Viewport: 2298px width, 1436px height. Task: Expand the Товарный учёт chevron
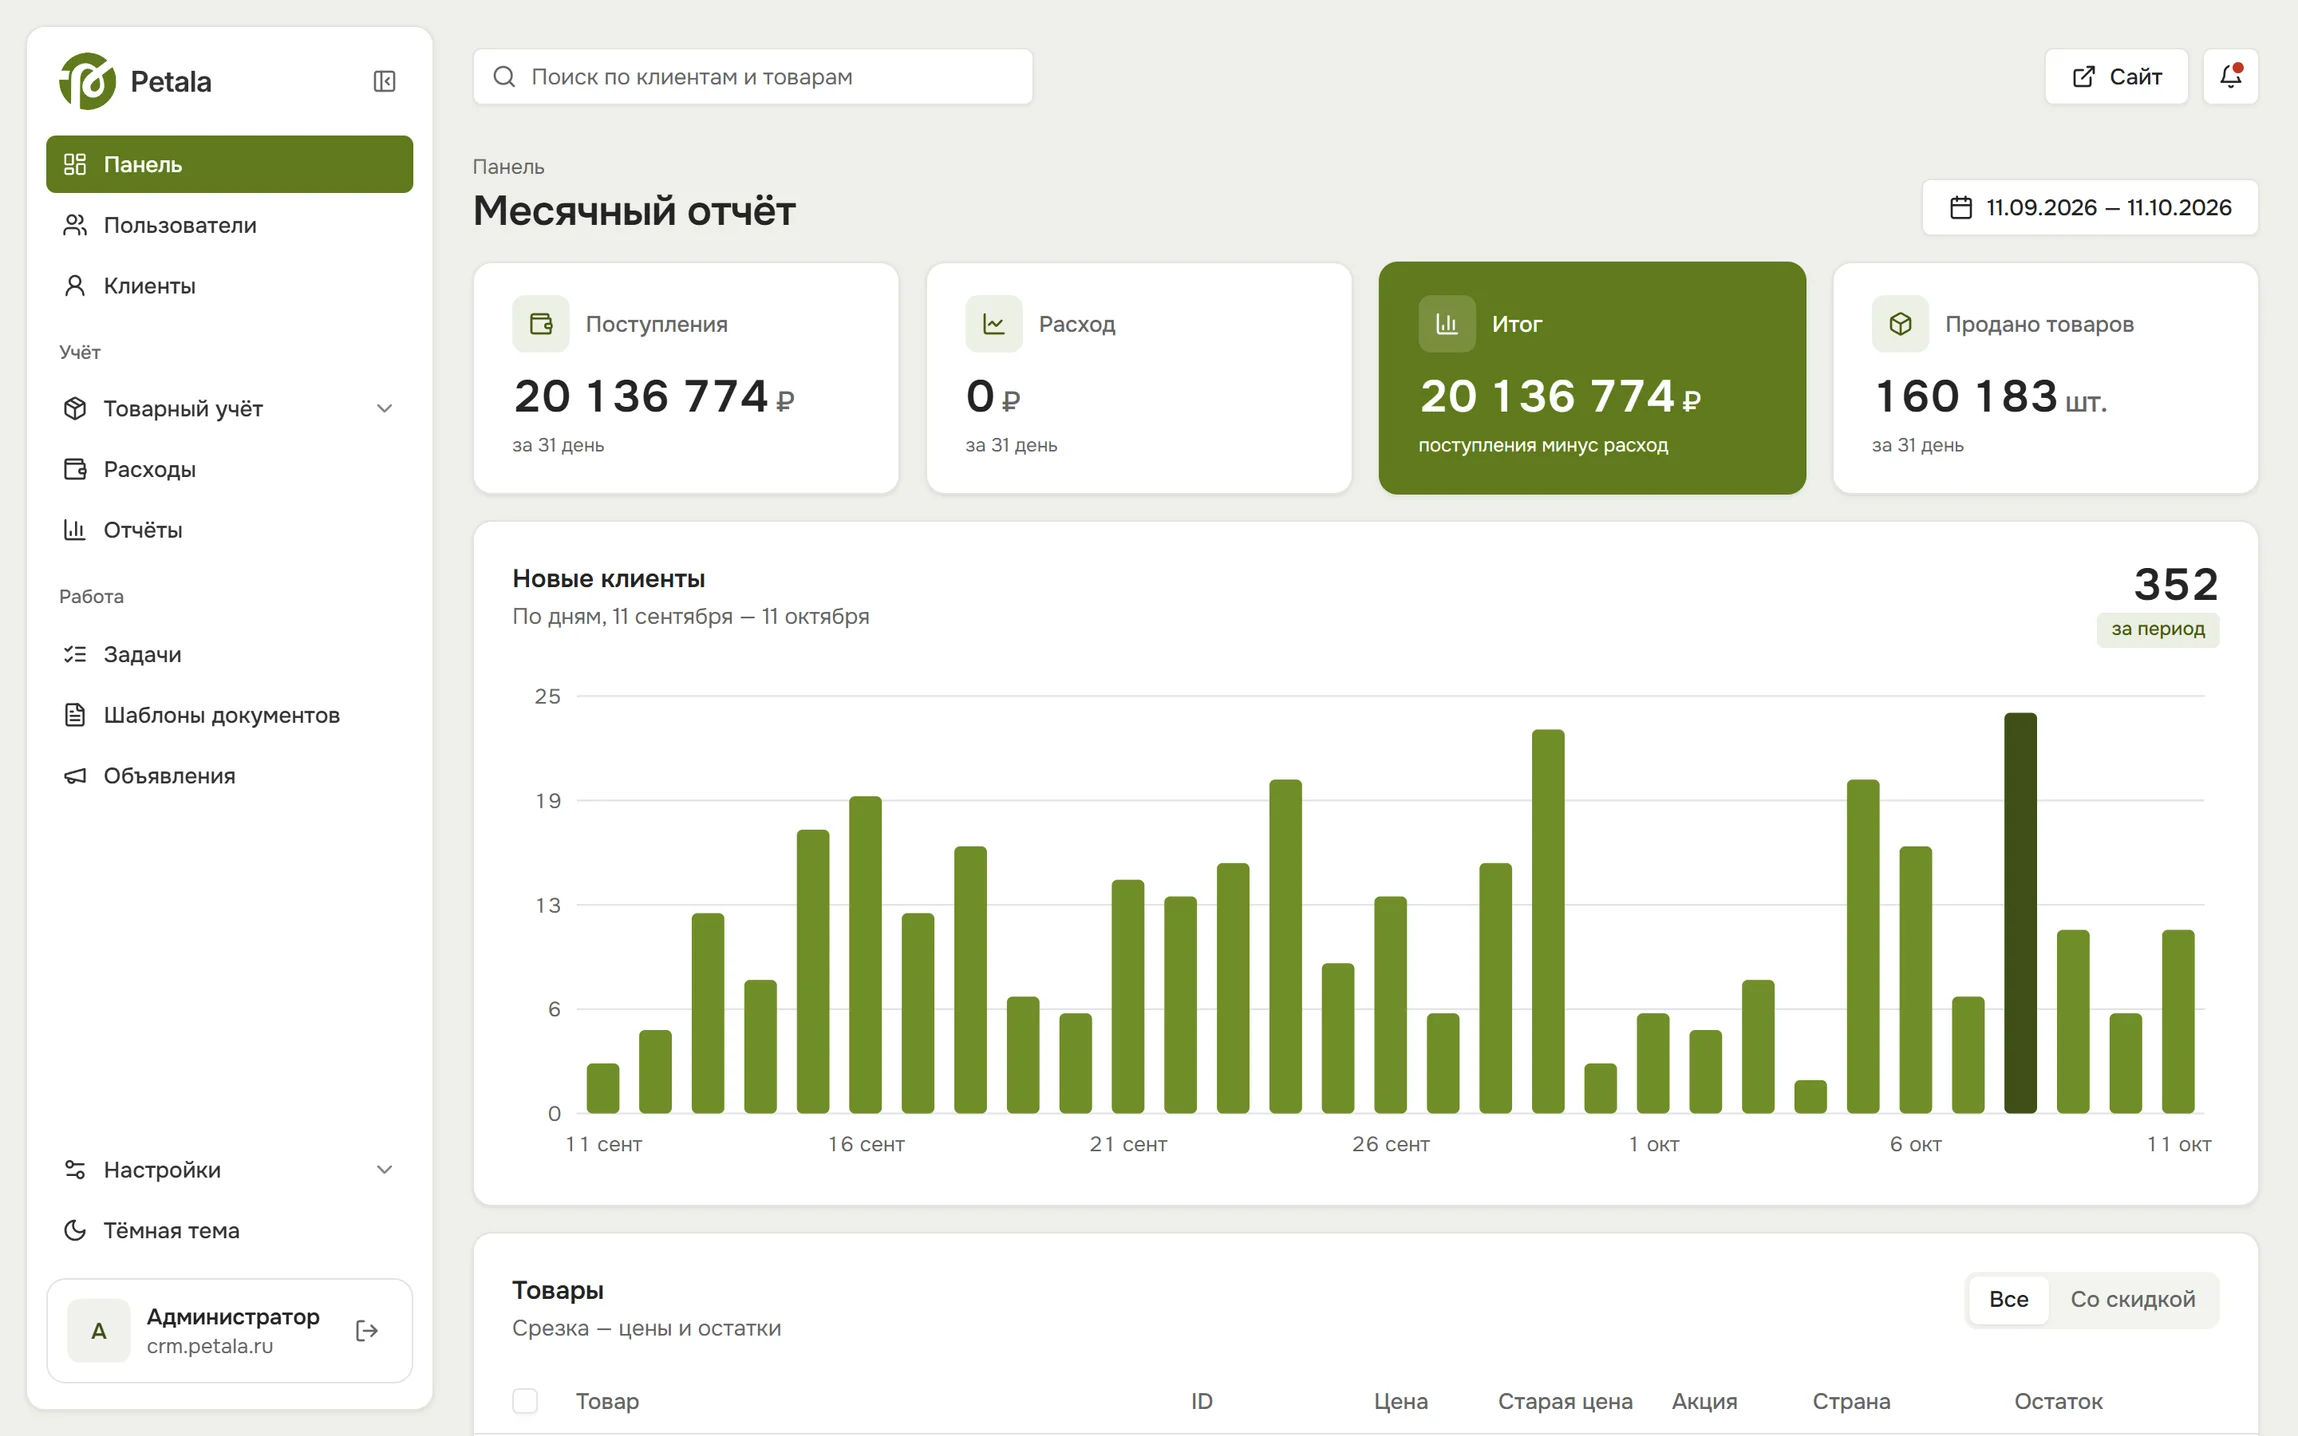(x=384, y=408)
